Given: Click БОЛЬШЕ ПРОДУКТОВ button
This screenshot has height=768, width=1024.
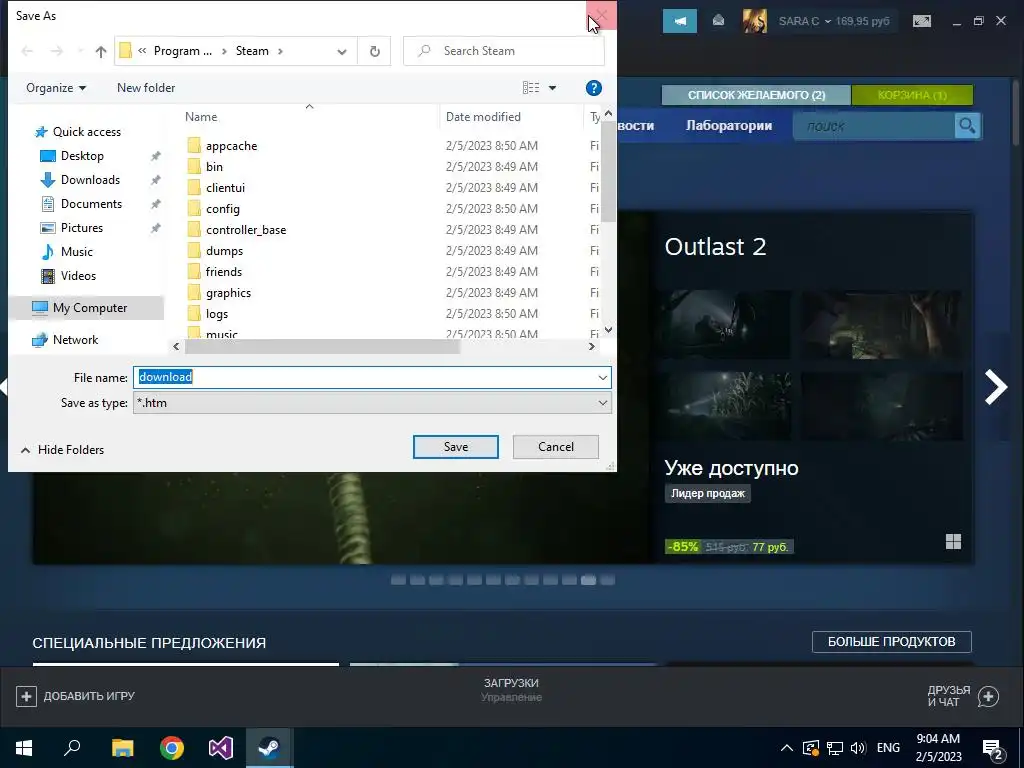Looking at the screenshot, I should pyautogui.click(x=891, y=642).
